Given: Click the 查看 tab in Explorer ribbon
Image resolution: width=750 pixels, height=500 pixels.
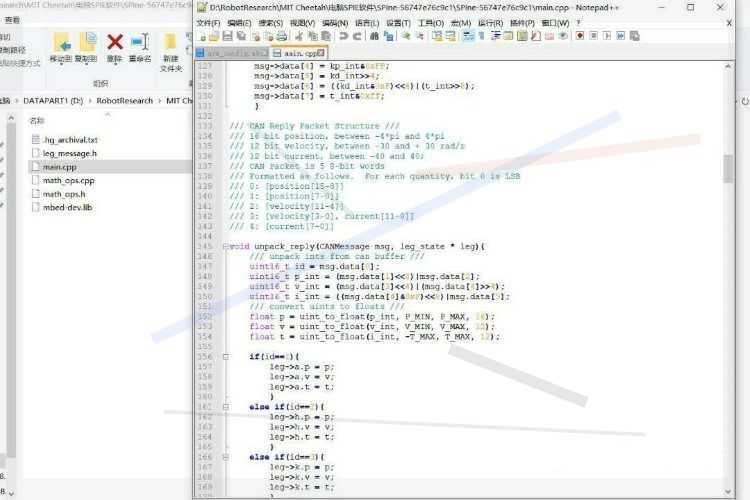Looking at the screenshot, I should tap(12, 20).
